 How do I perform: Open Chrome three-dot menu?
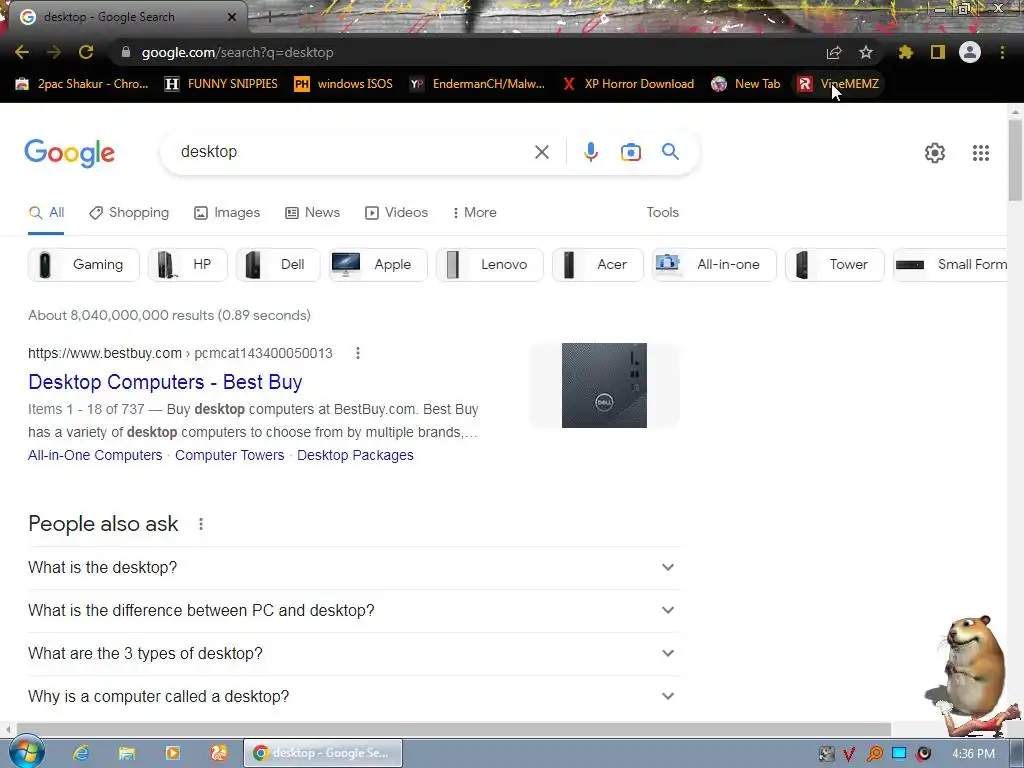tap(1002, 52)
